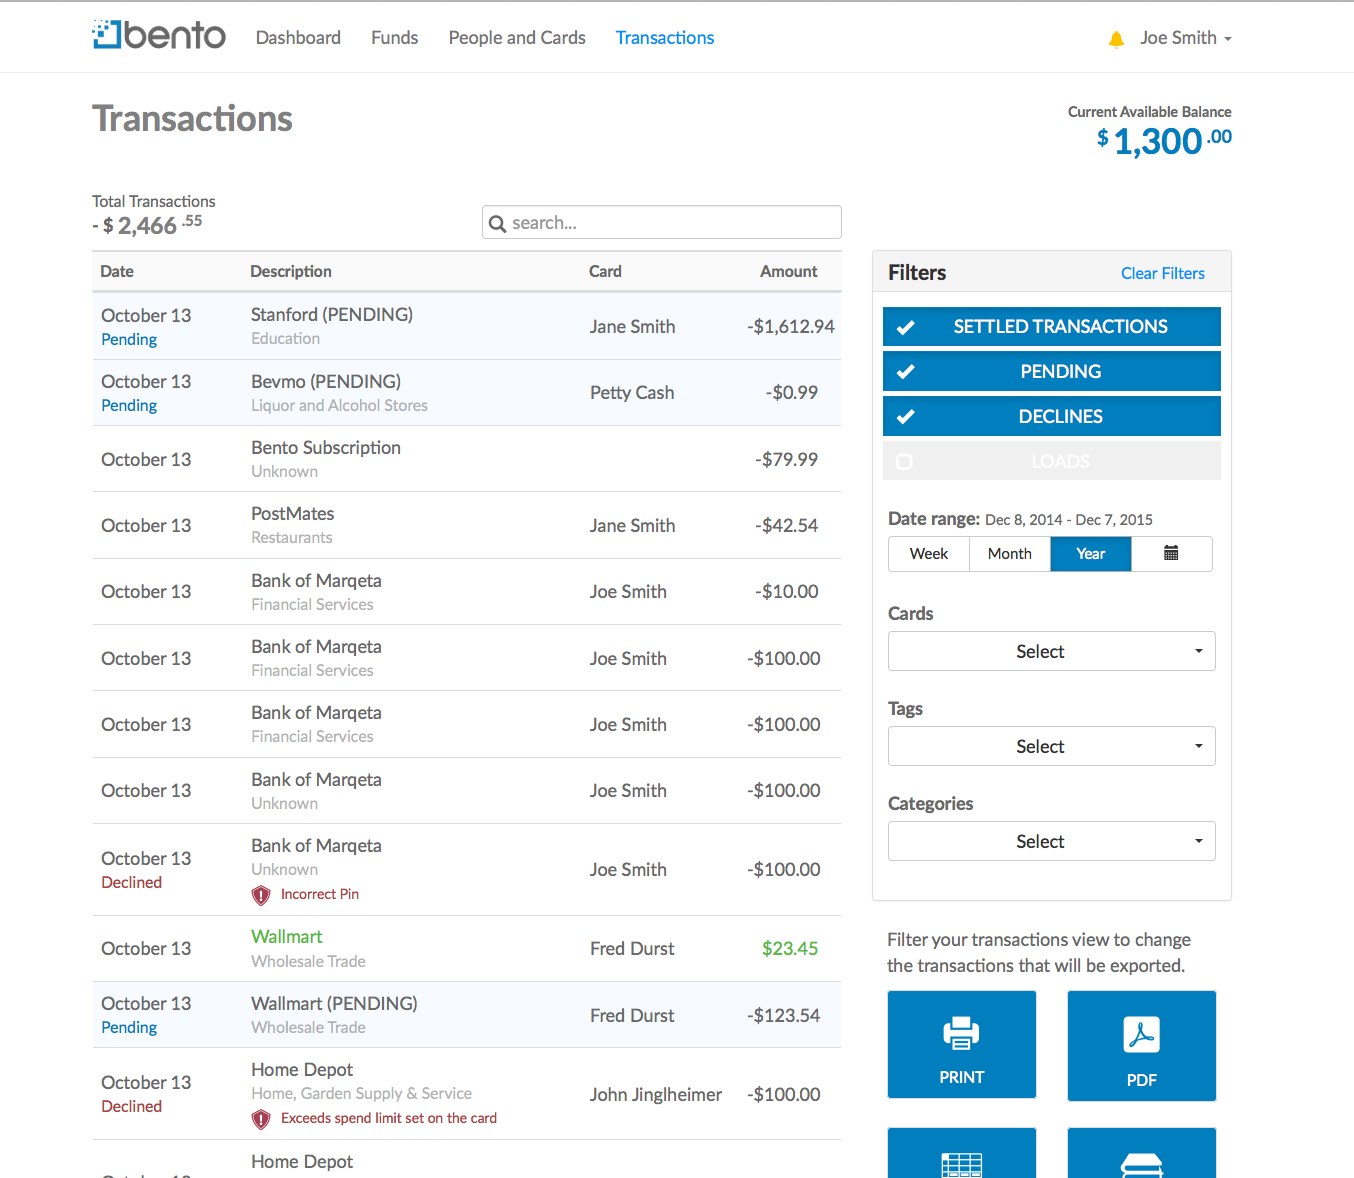Uncheck the Settled Transactions filter
The width and height of the screenshot is (1354, 1178).
[1051, 326]
